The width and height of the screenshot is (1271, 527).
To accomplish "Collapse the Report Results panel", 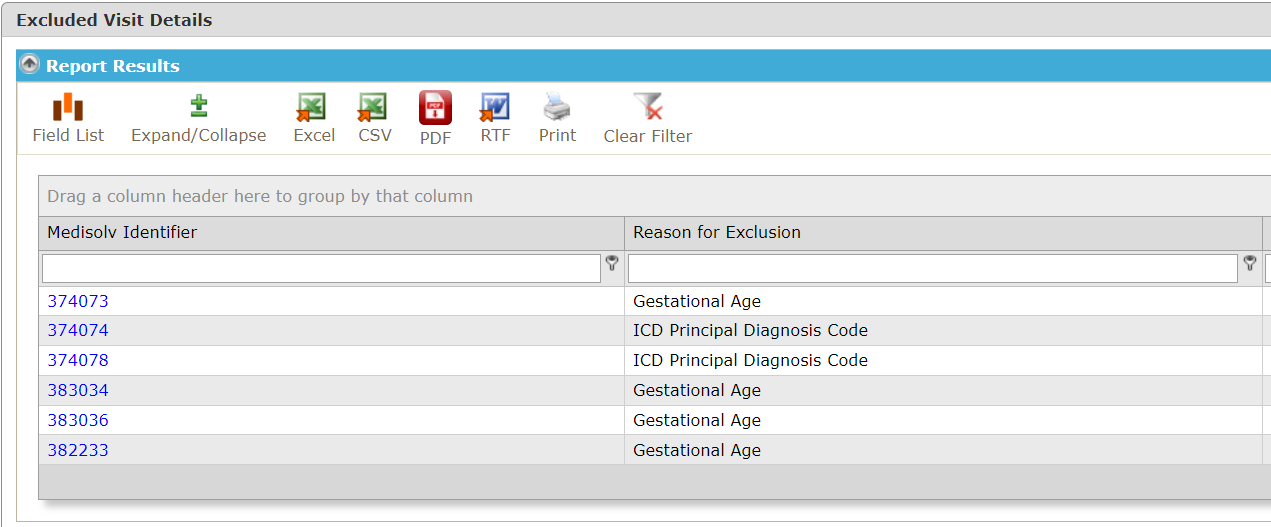I will 30,65.
